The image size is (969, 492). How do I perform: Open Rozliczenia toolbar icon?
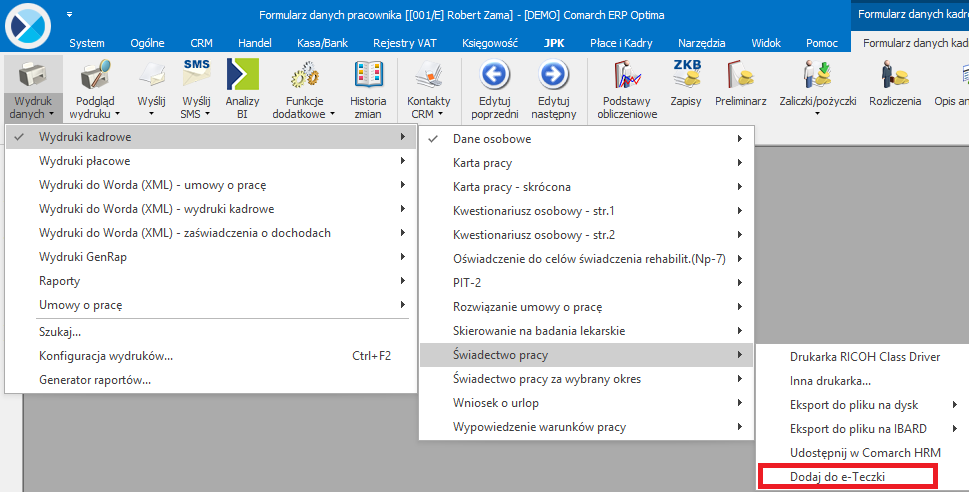(x=894, y=77)
